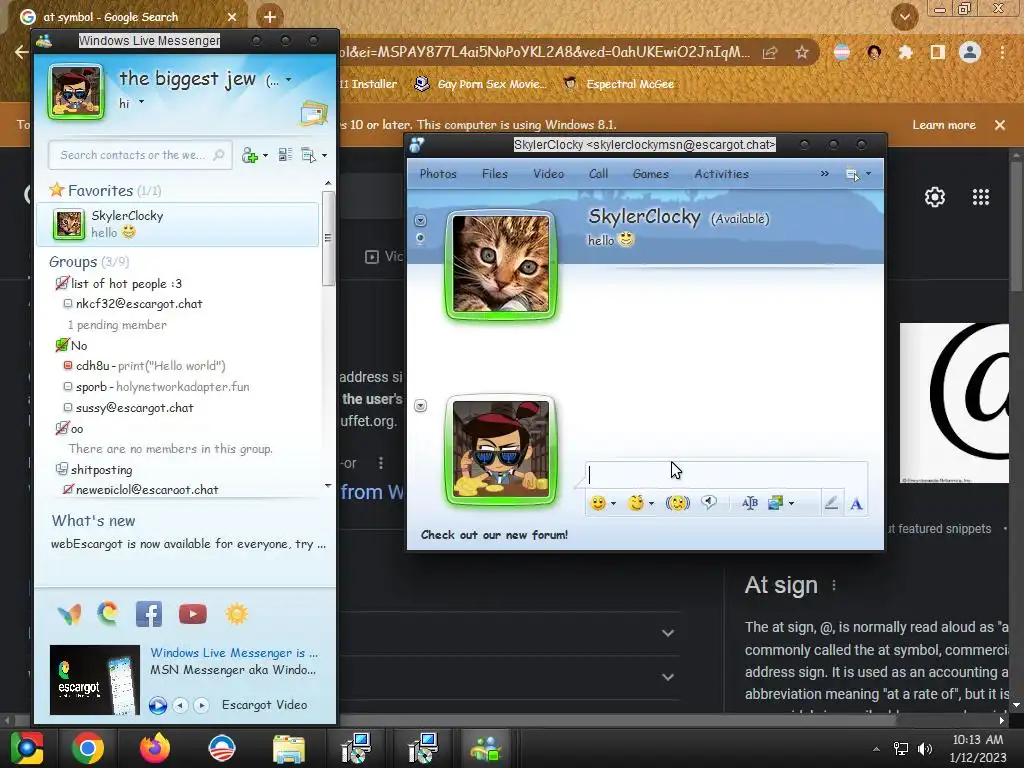
Task: Click contact nkcf32@escargot.chat
Action: click(138, 304)
